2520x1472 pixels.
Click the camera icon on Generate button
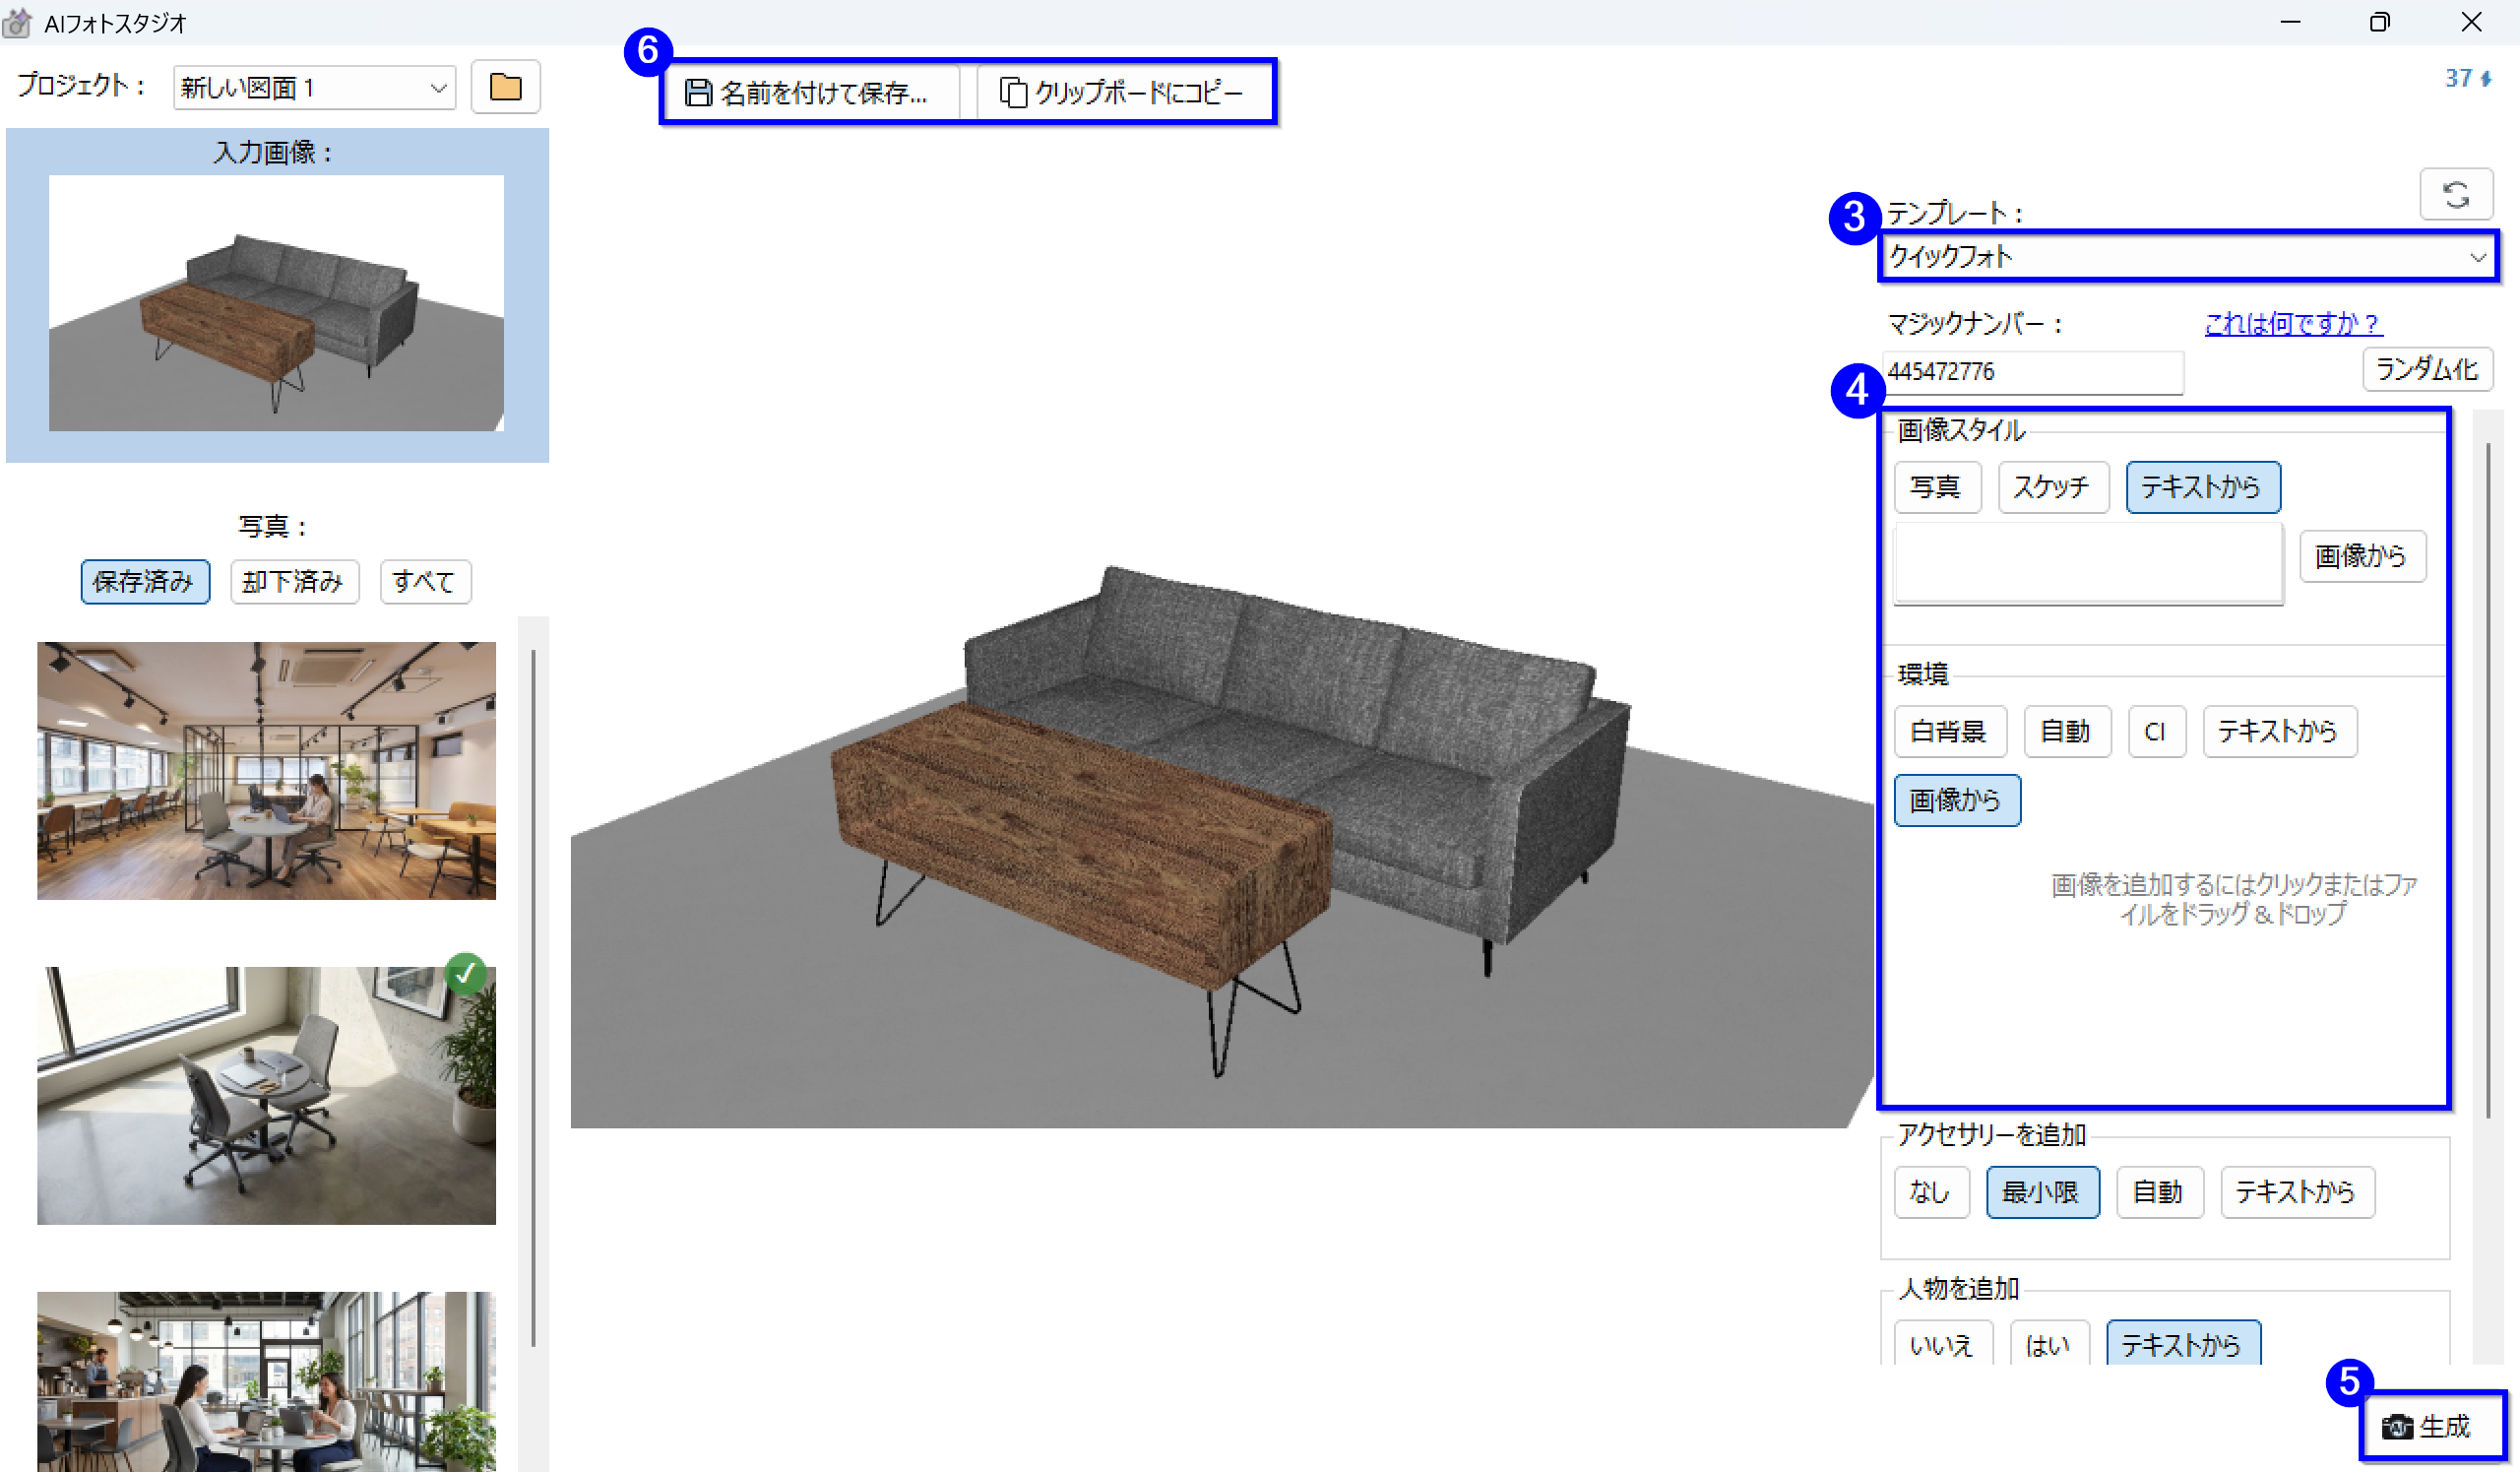[x=2397, y=1427]
